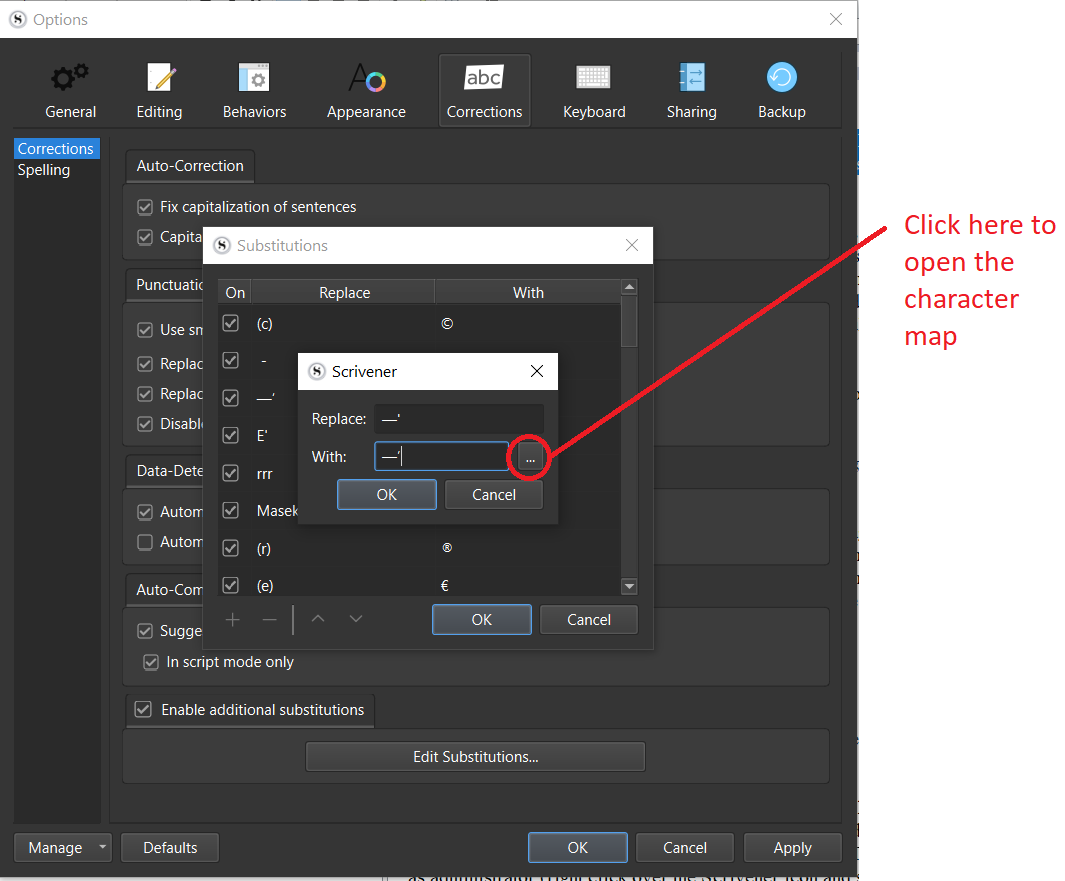Click the substitutions list scrollbar thumb
Viewport: 1065px width, 881px height.
click(x=630, y=321)
